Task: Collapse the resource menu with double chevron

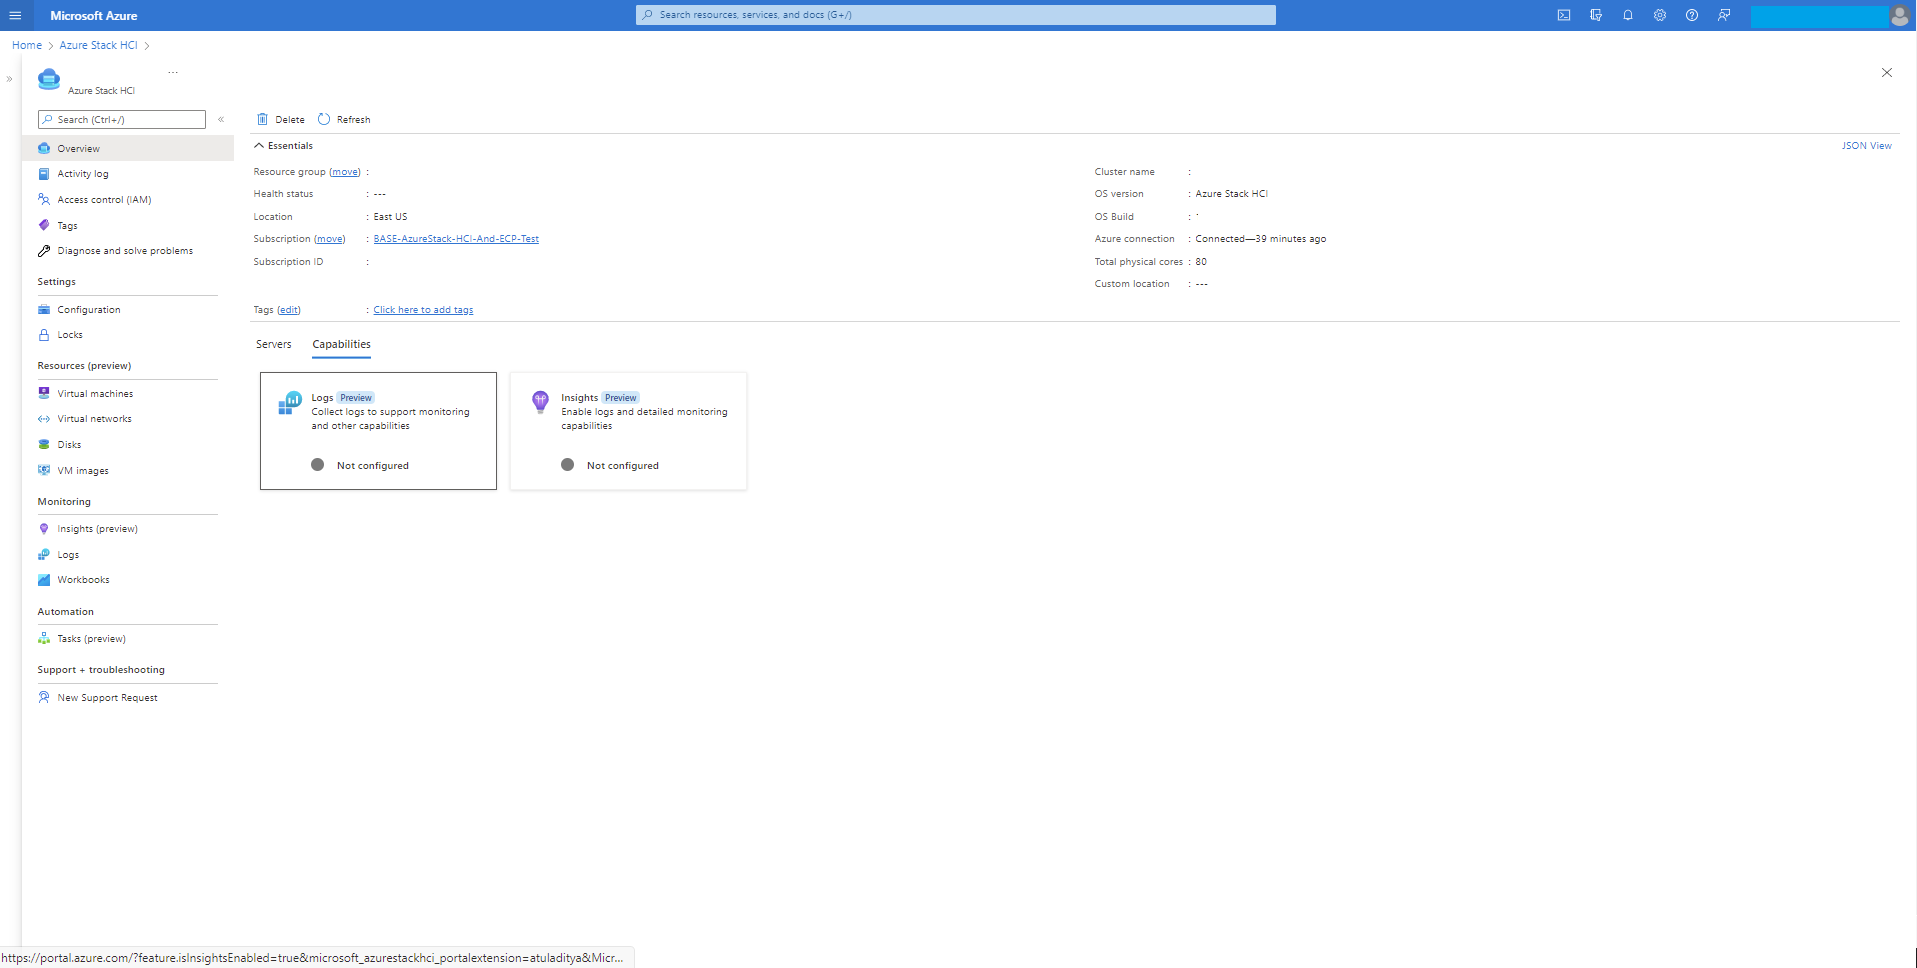Action: (221, 119)
